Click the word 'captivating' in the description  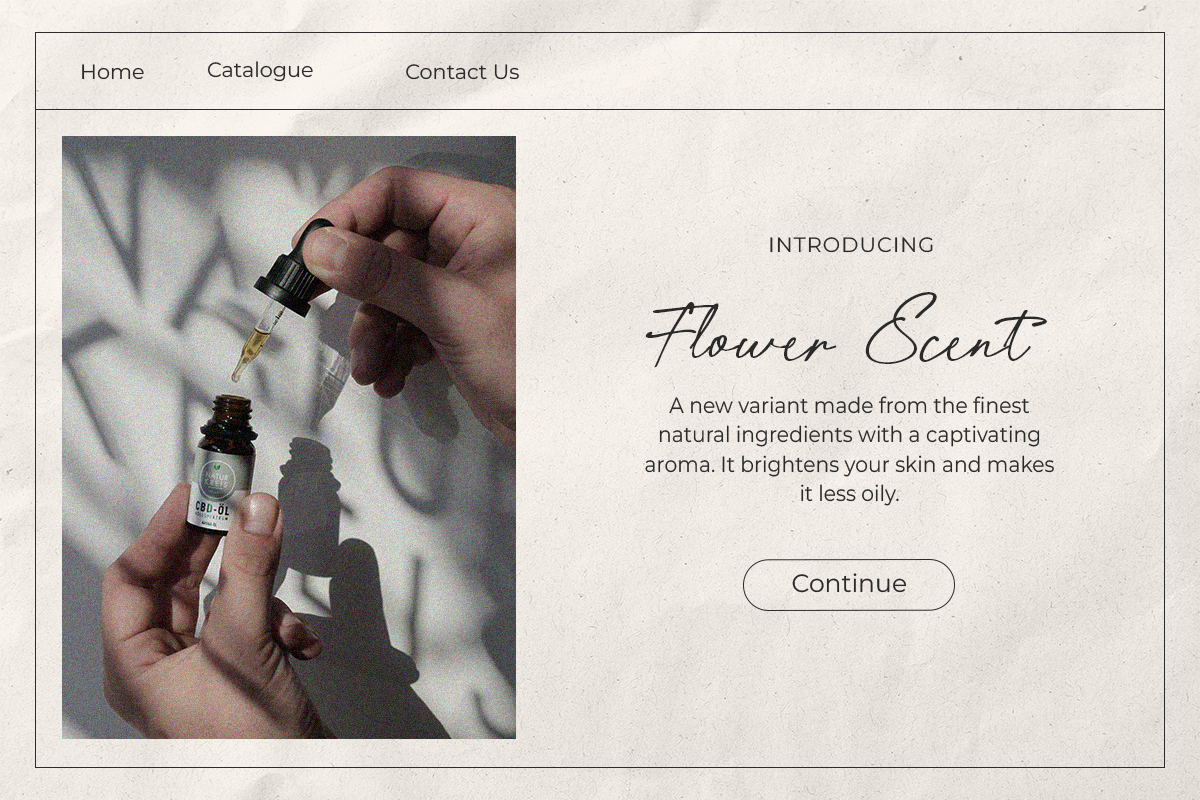(983, 436)
